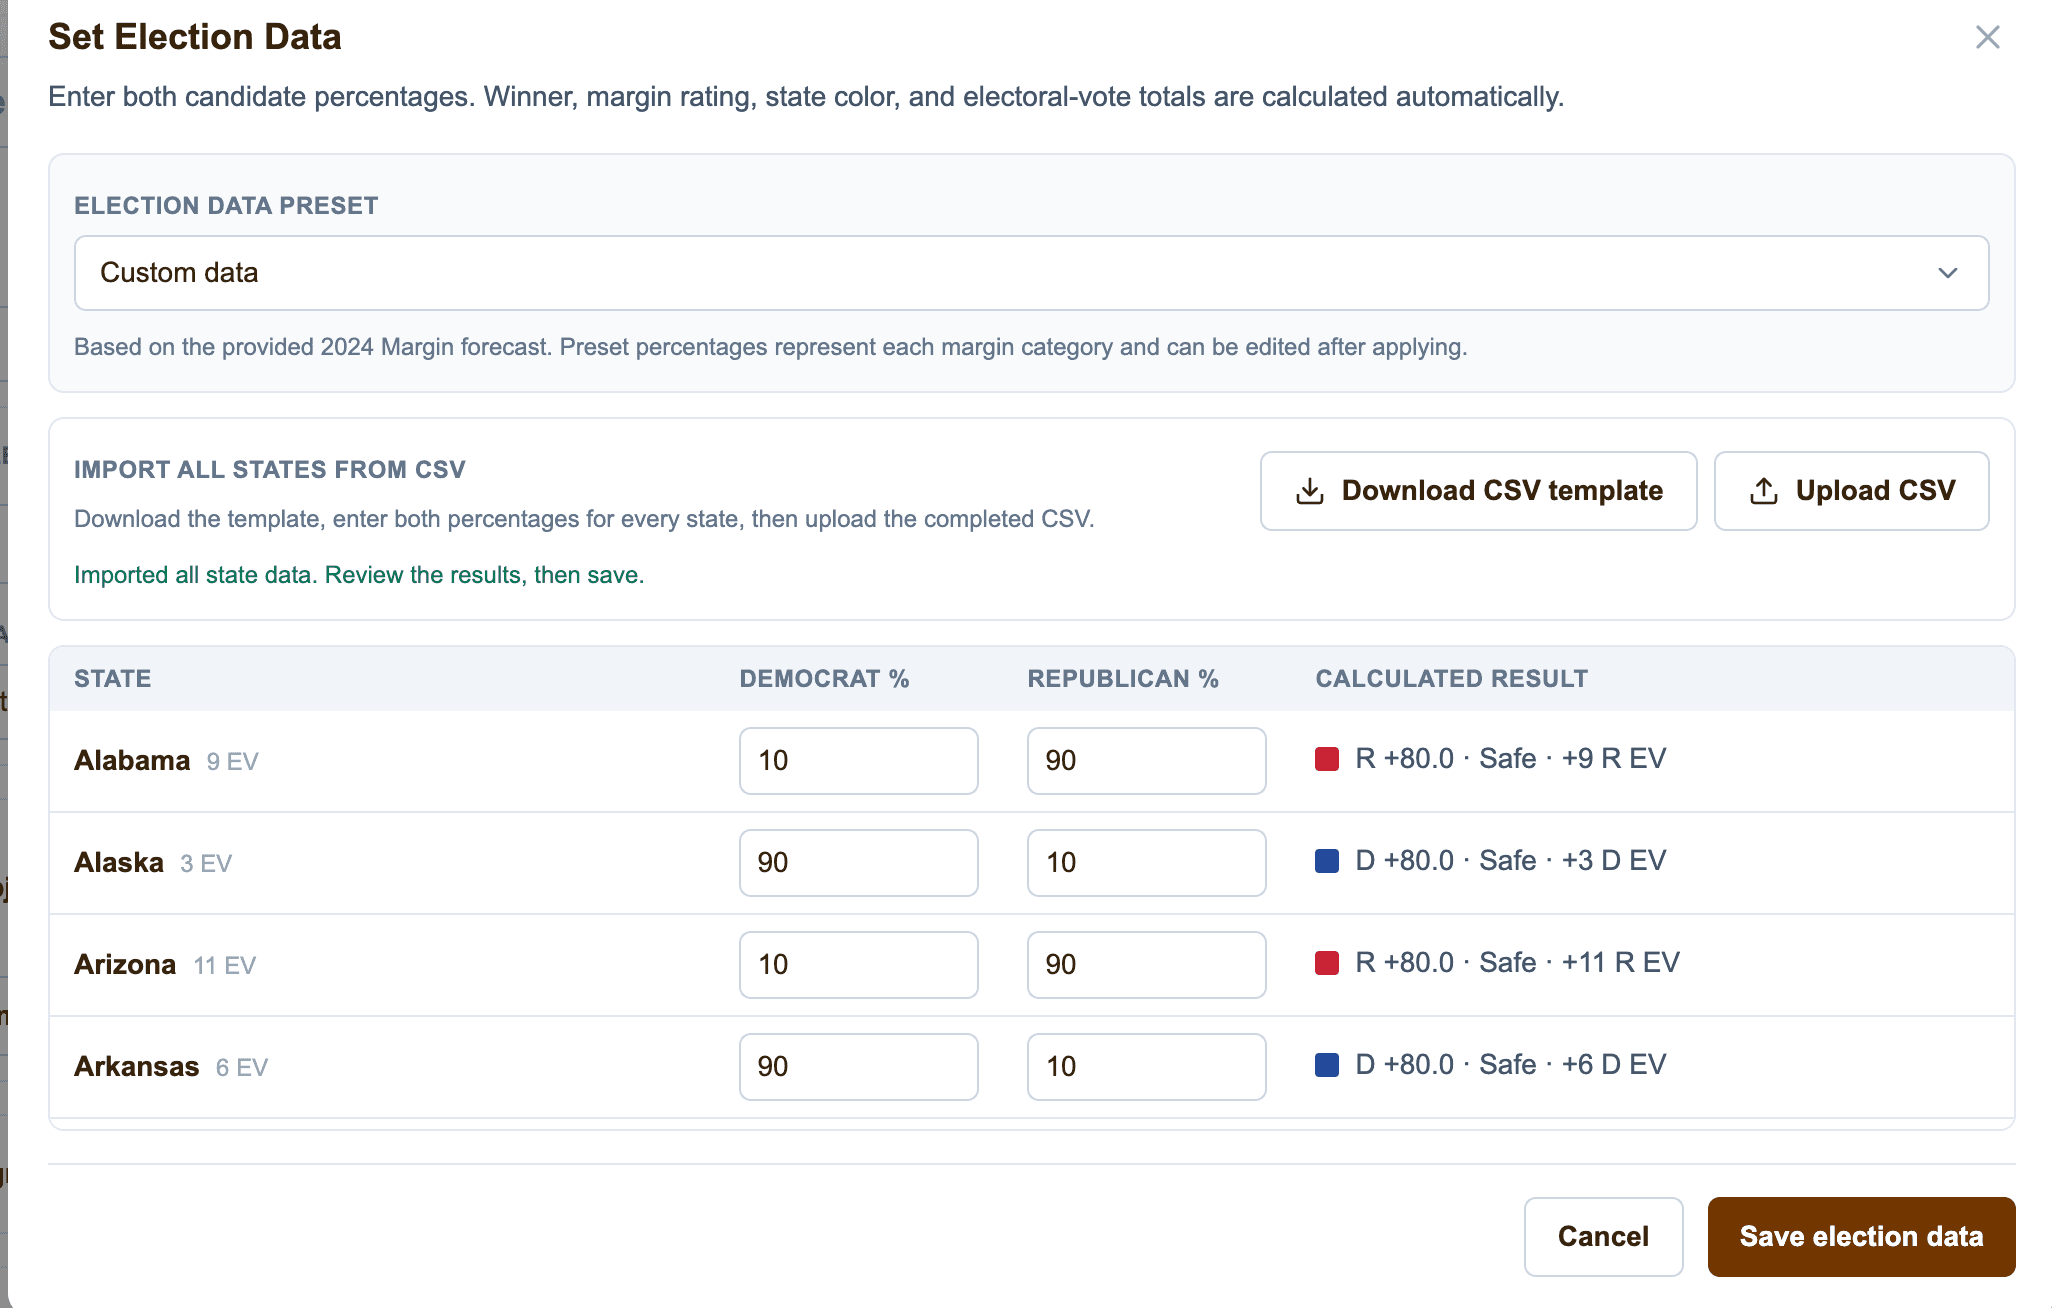Edit Arizona Democrat percentage field
This screenshot has width=2052, height=1308.
point(858,965)
